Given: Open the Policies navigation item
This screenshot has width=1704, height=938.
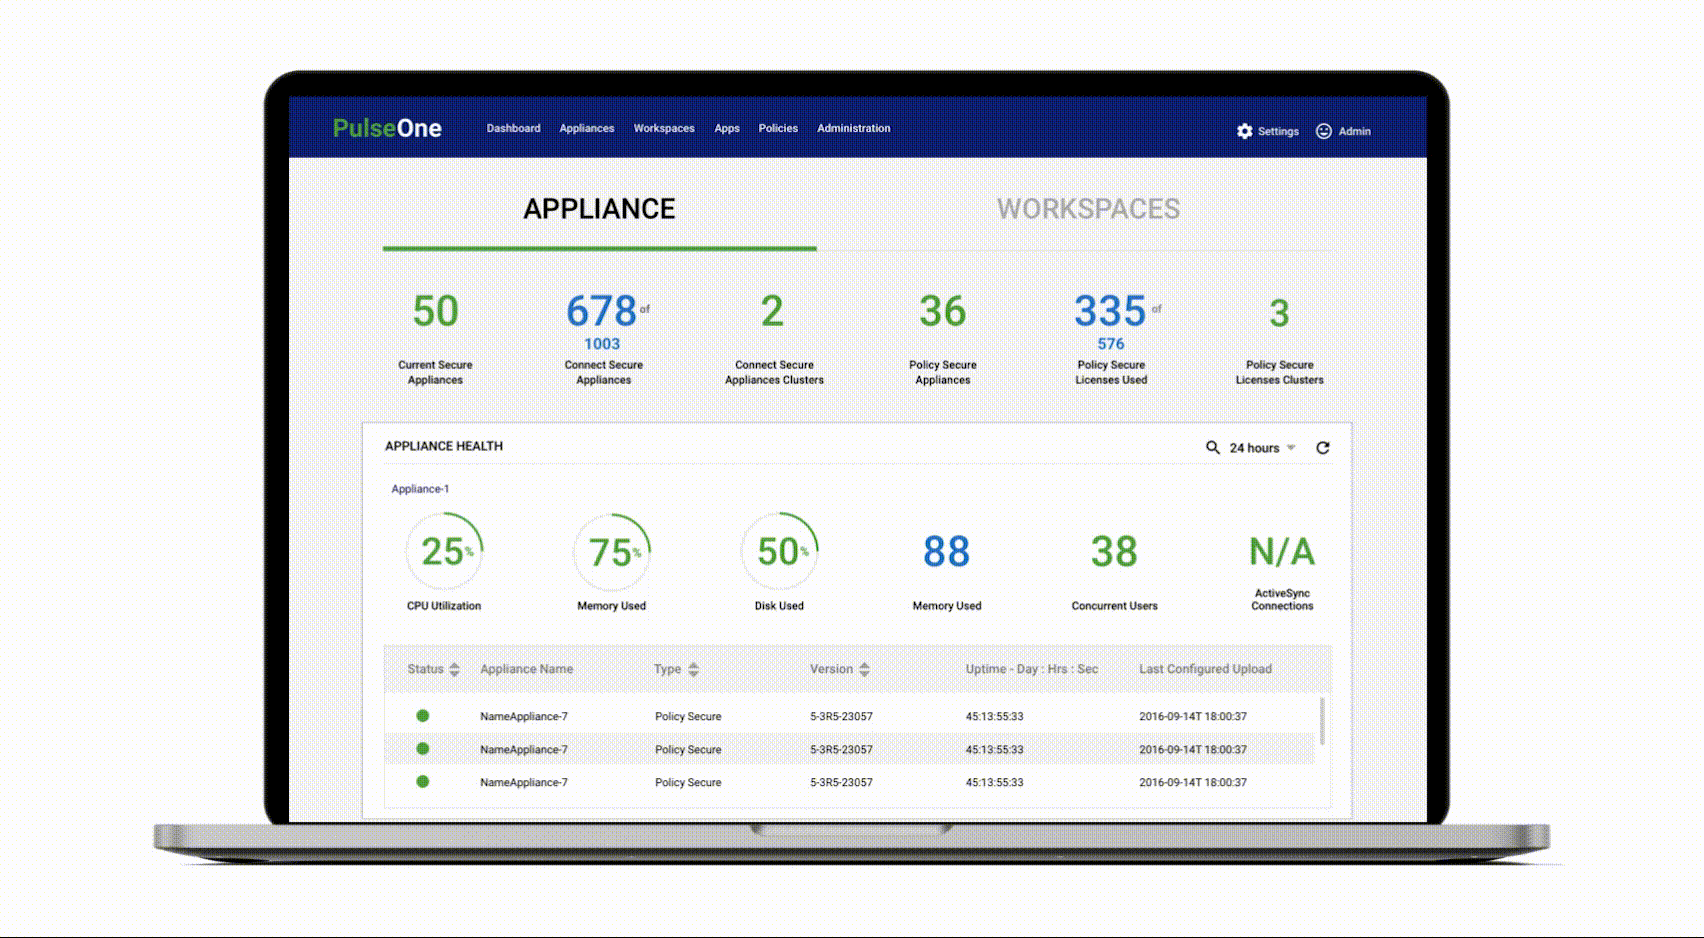Looking at the screenshot, I should pyautogui.click(x=778, y=128).
